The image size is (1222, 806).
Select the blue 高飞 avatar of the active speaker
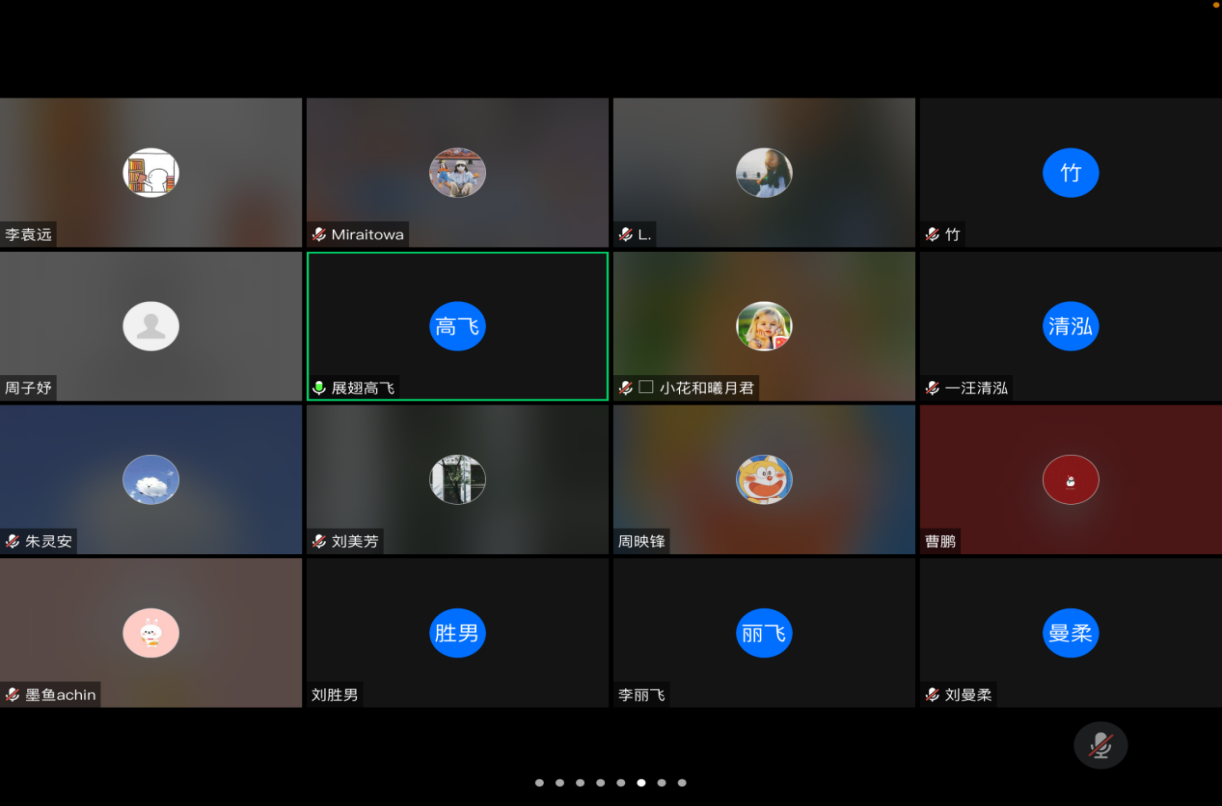pyautogui.click(x=457, y=326)
